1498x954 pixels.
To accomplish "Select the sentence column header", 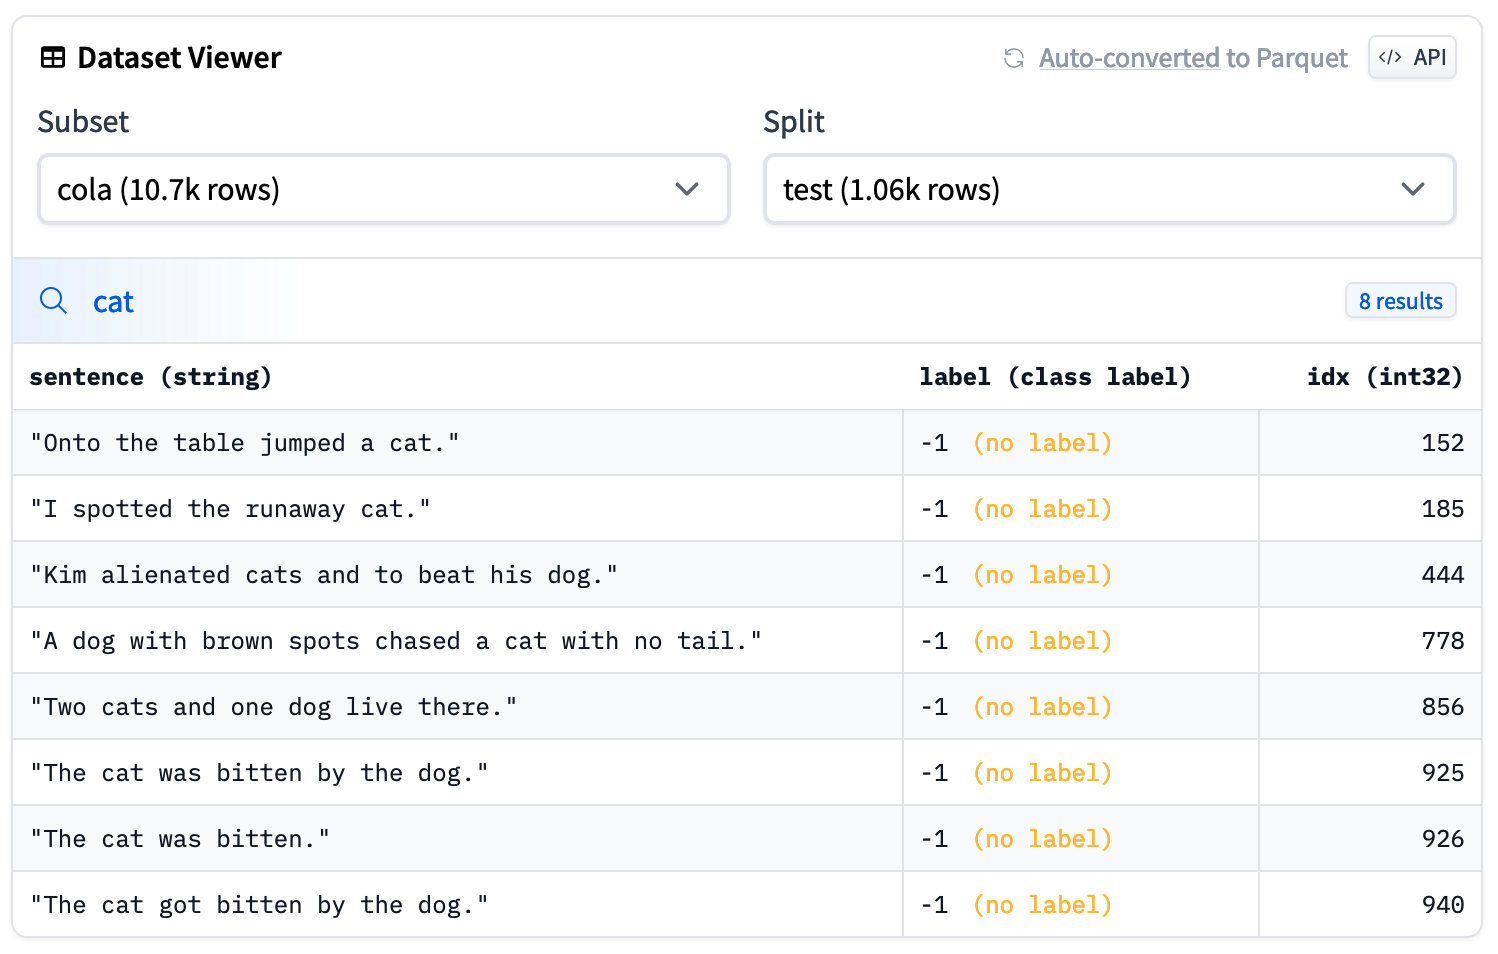I will click(x=150, y=377).
